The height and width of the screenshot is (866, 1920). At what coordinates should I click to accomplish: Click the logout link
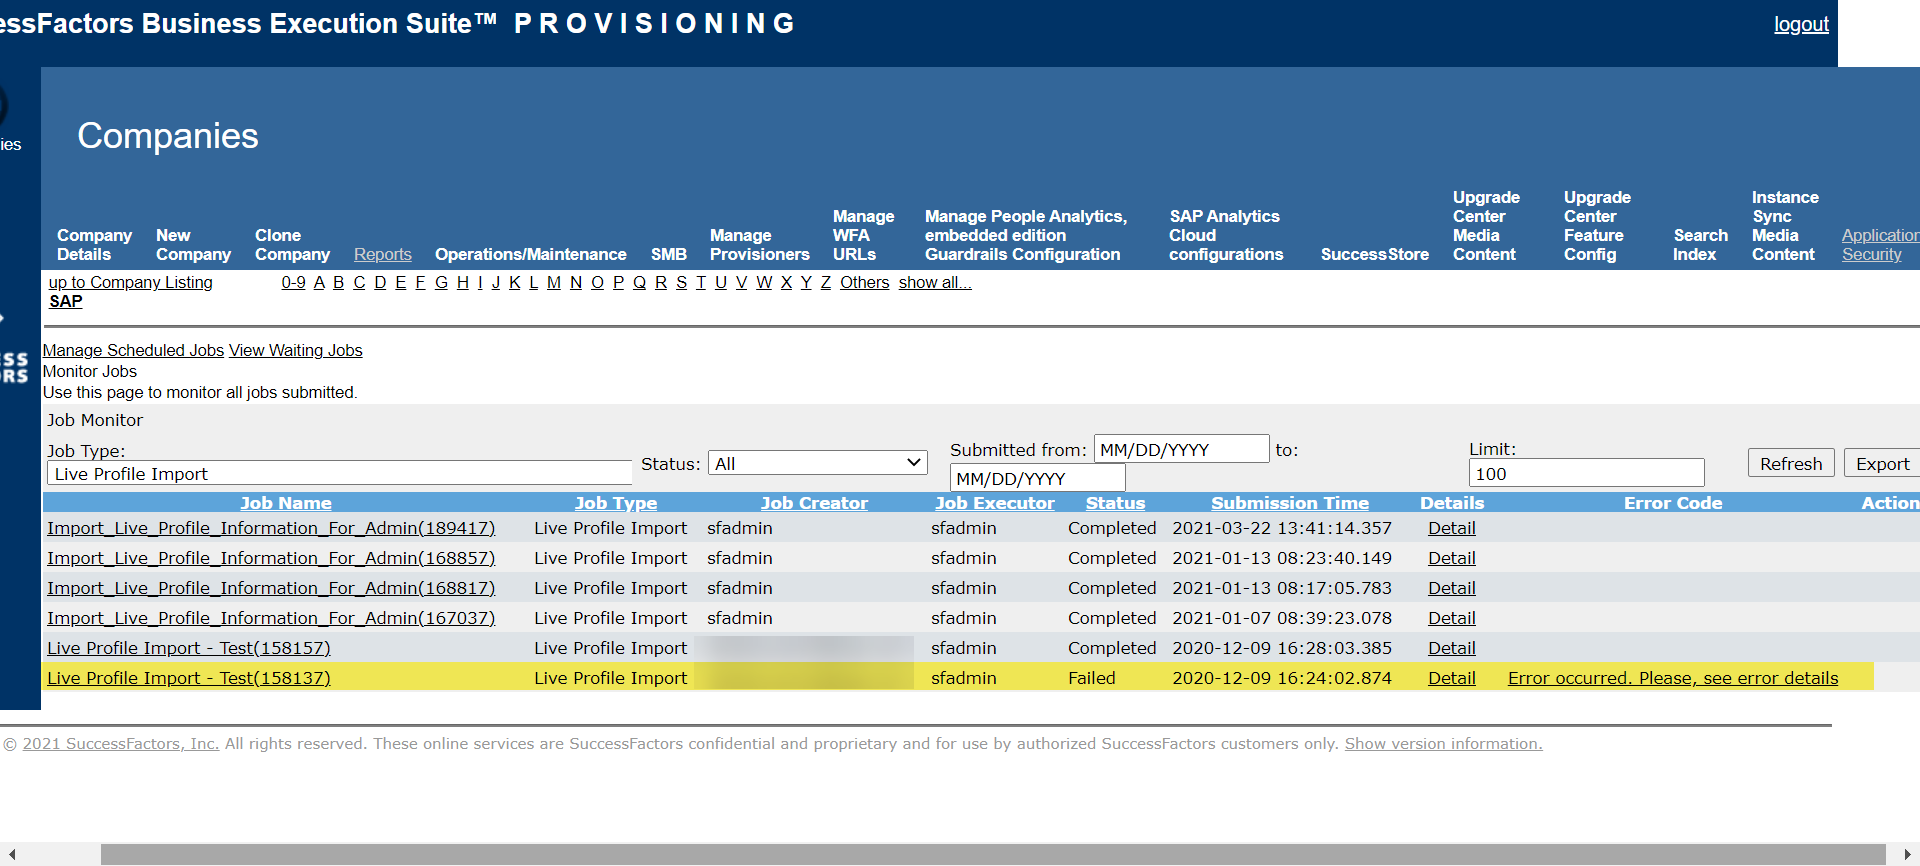1801,24
